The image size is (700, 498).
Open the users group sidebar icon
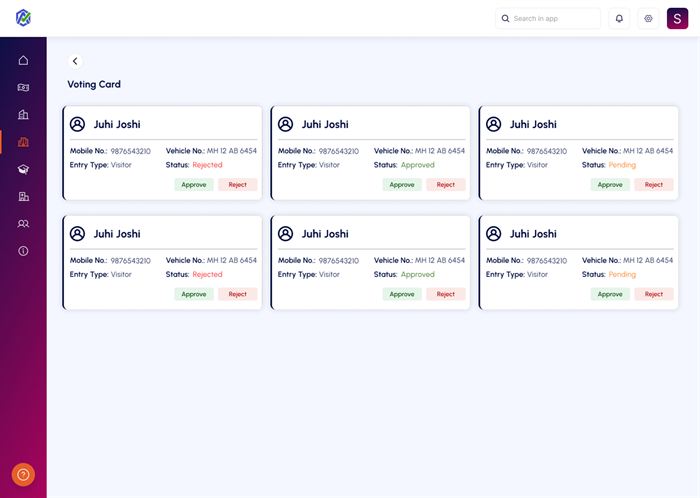tap(23, 224)
